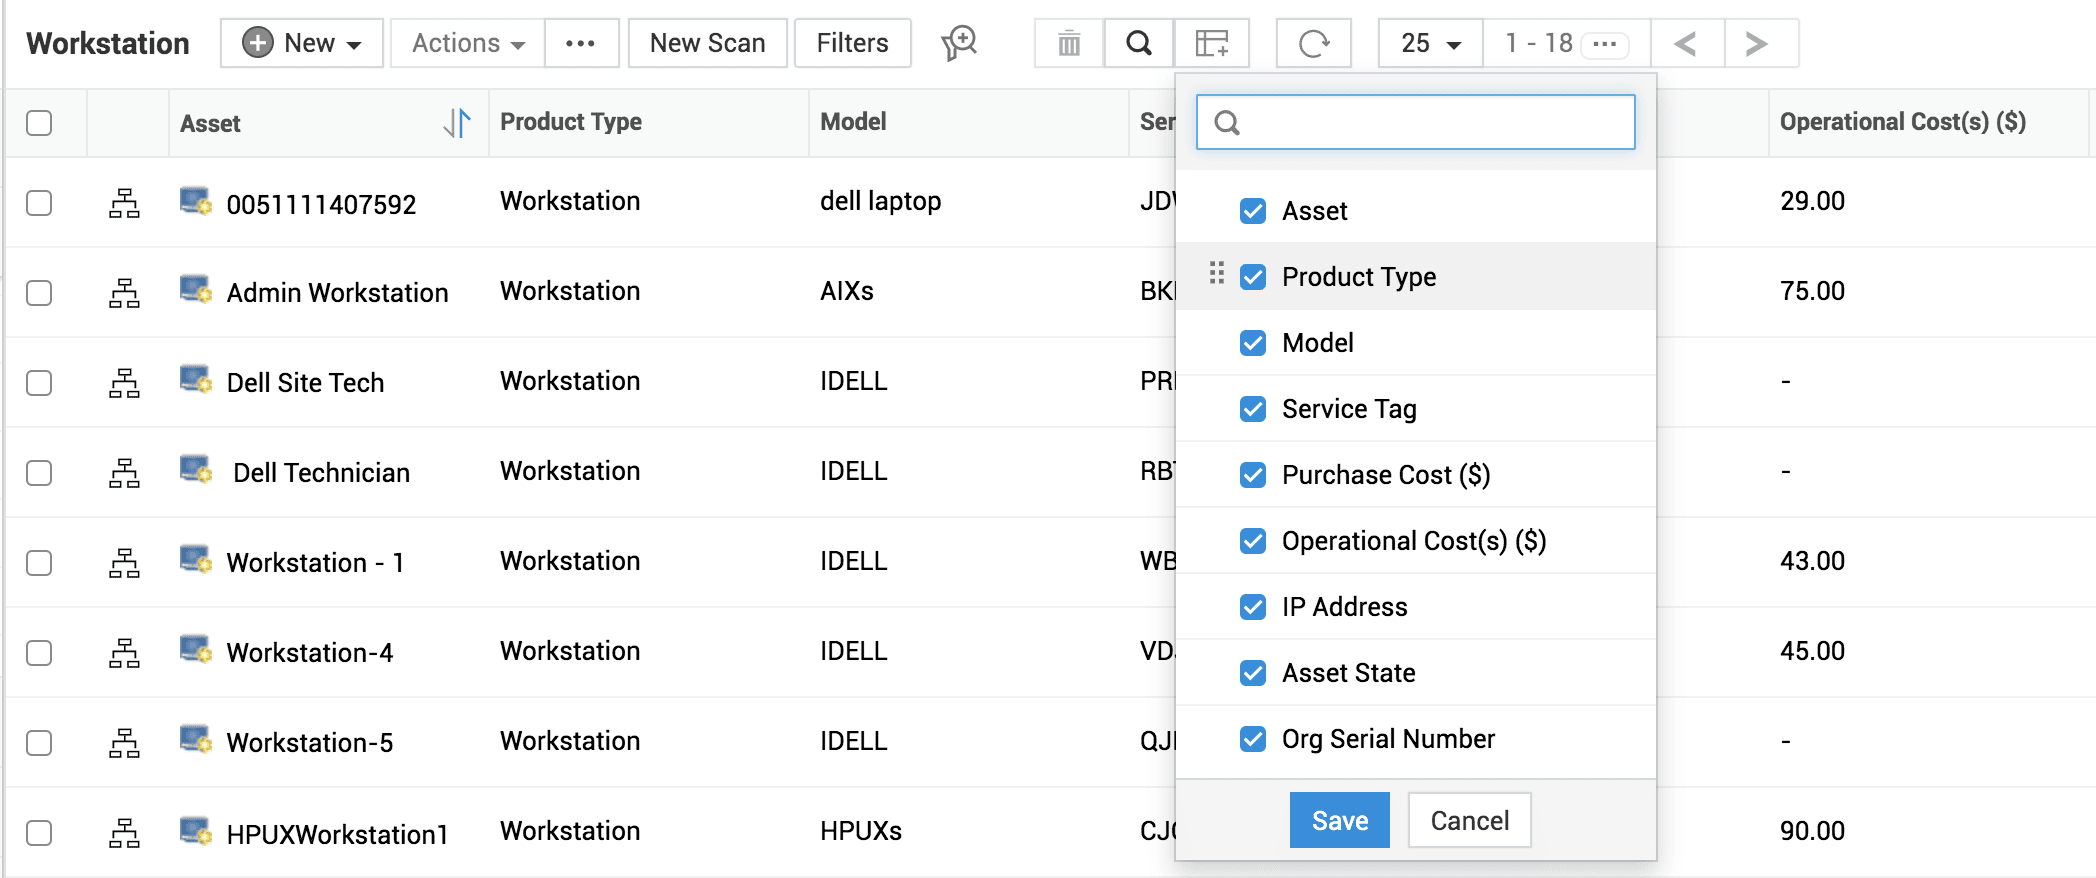The image size is (2096, 878).
Task: Click the Filters button
Action: tap(852, 43)
